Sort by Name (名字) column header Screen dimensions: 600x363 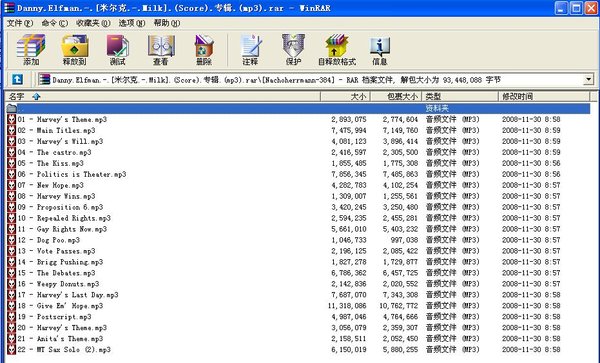click(x=163, y=96)
